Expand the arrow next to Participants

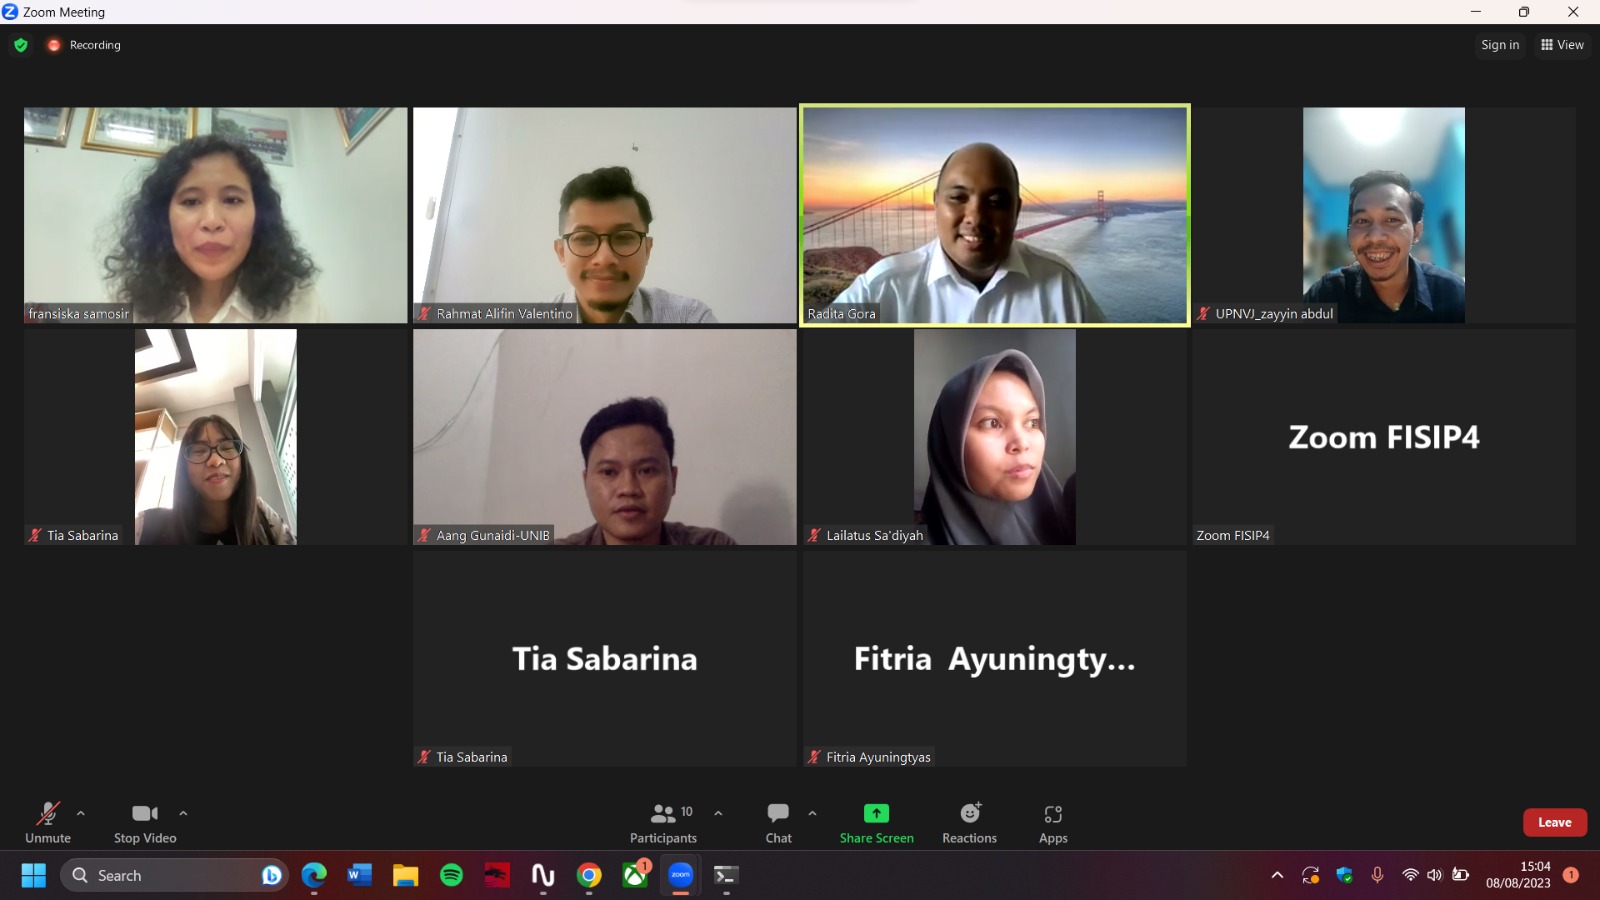click(x=718, y=813)
